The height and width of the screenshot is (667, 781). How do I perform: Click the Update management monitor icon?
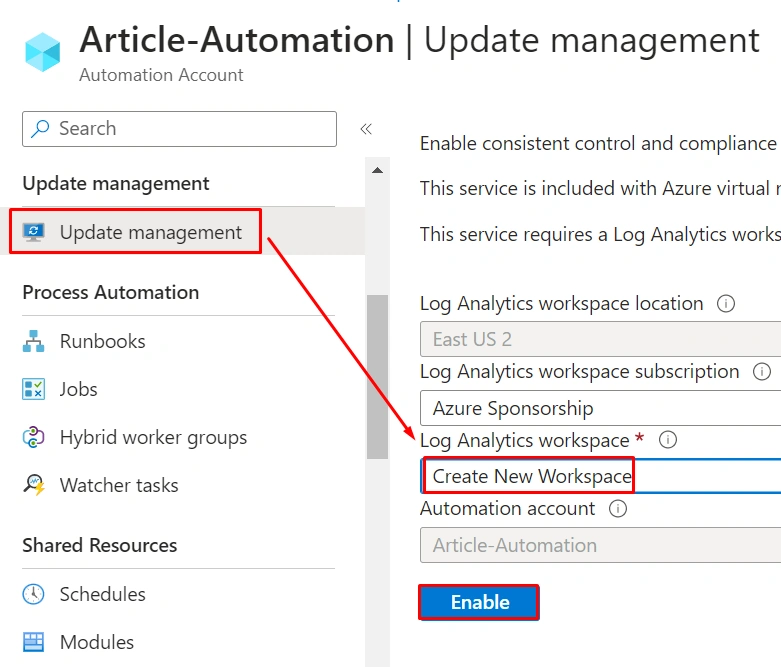(33, 232)
